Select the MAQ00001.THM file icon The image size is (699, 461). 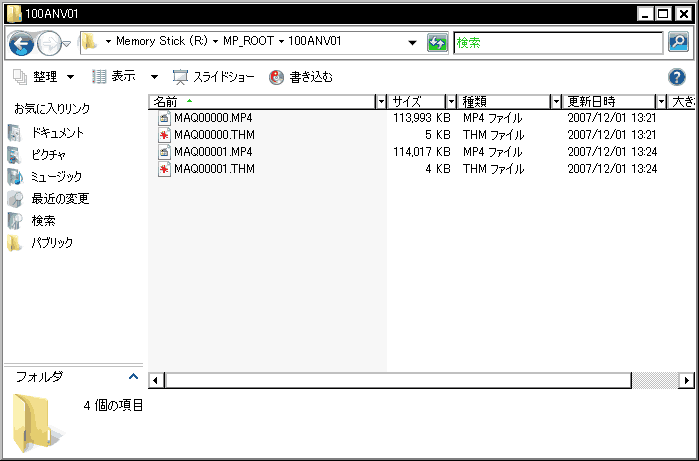pyautogui.click(x=164, y=169)
